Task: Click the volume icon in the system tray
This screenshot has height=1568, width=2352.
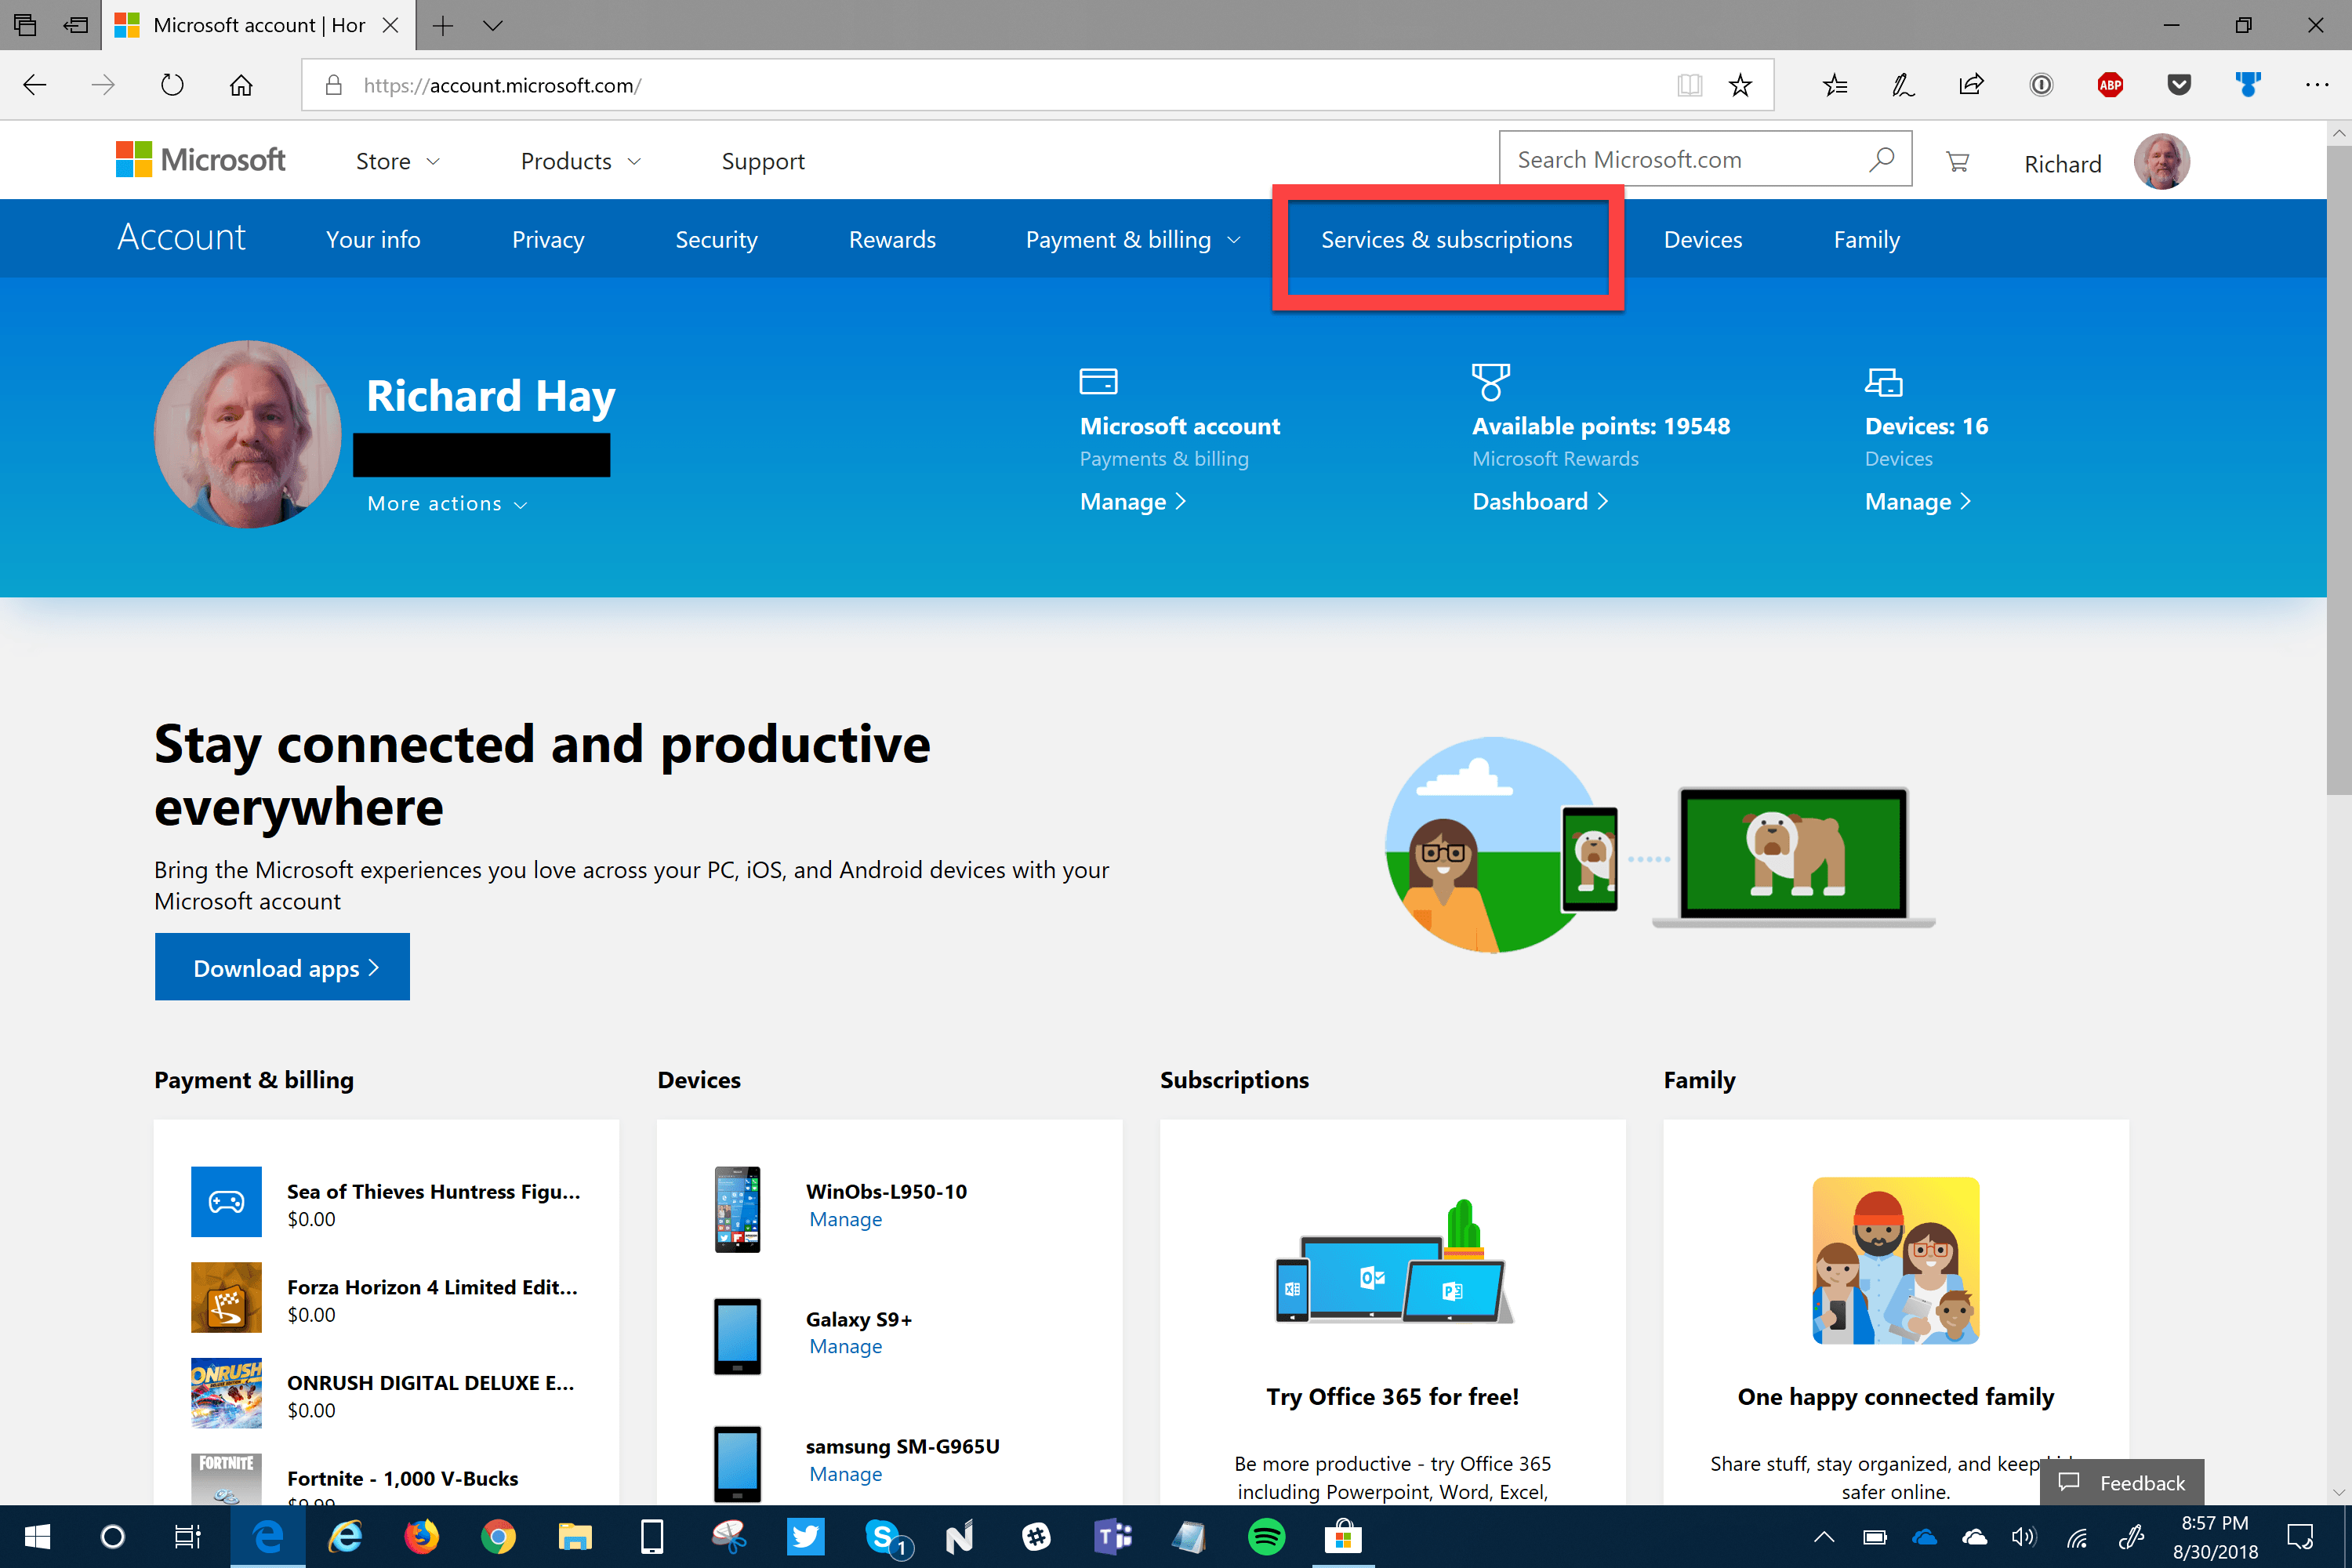Action: pyautogui.click(x=2025, y=1537)
